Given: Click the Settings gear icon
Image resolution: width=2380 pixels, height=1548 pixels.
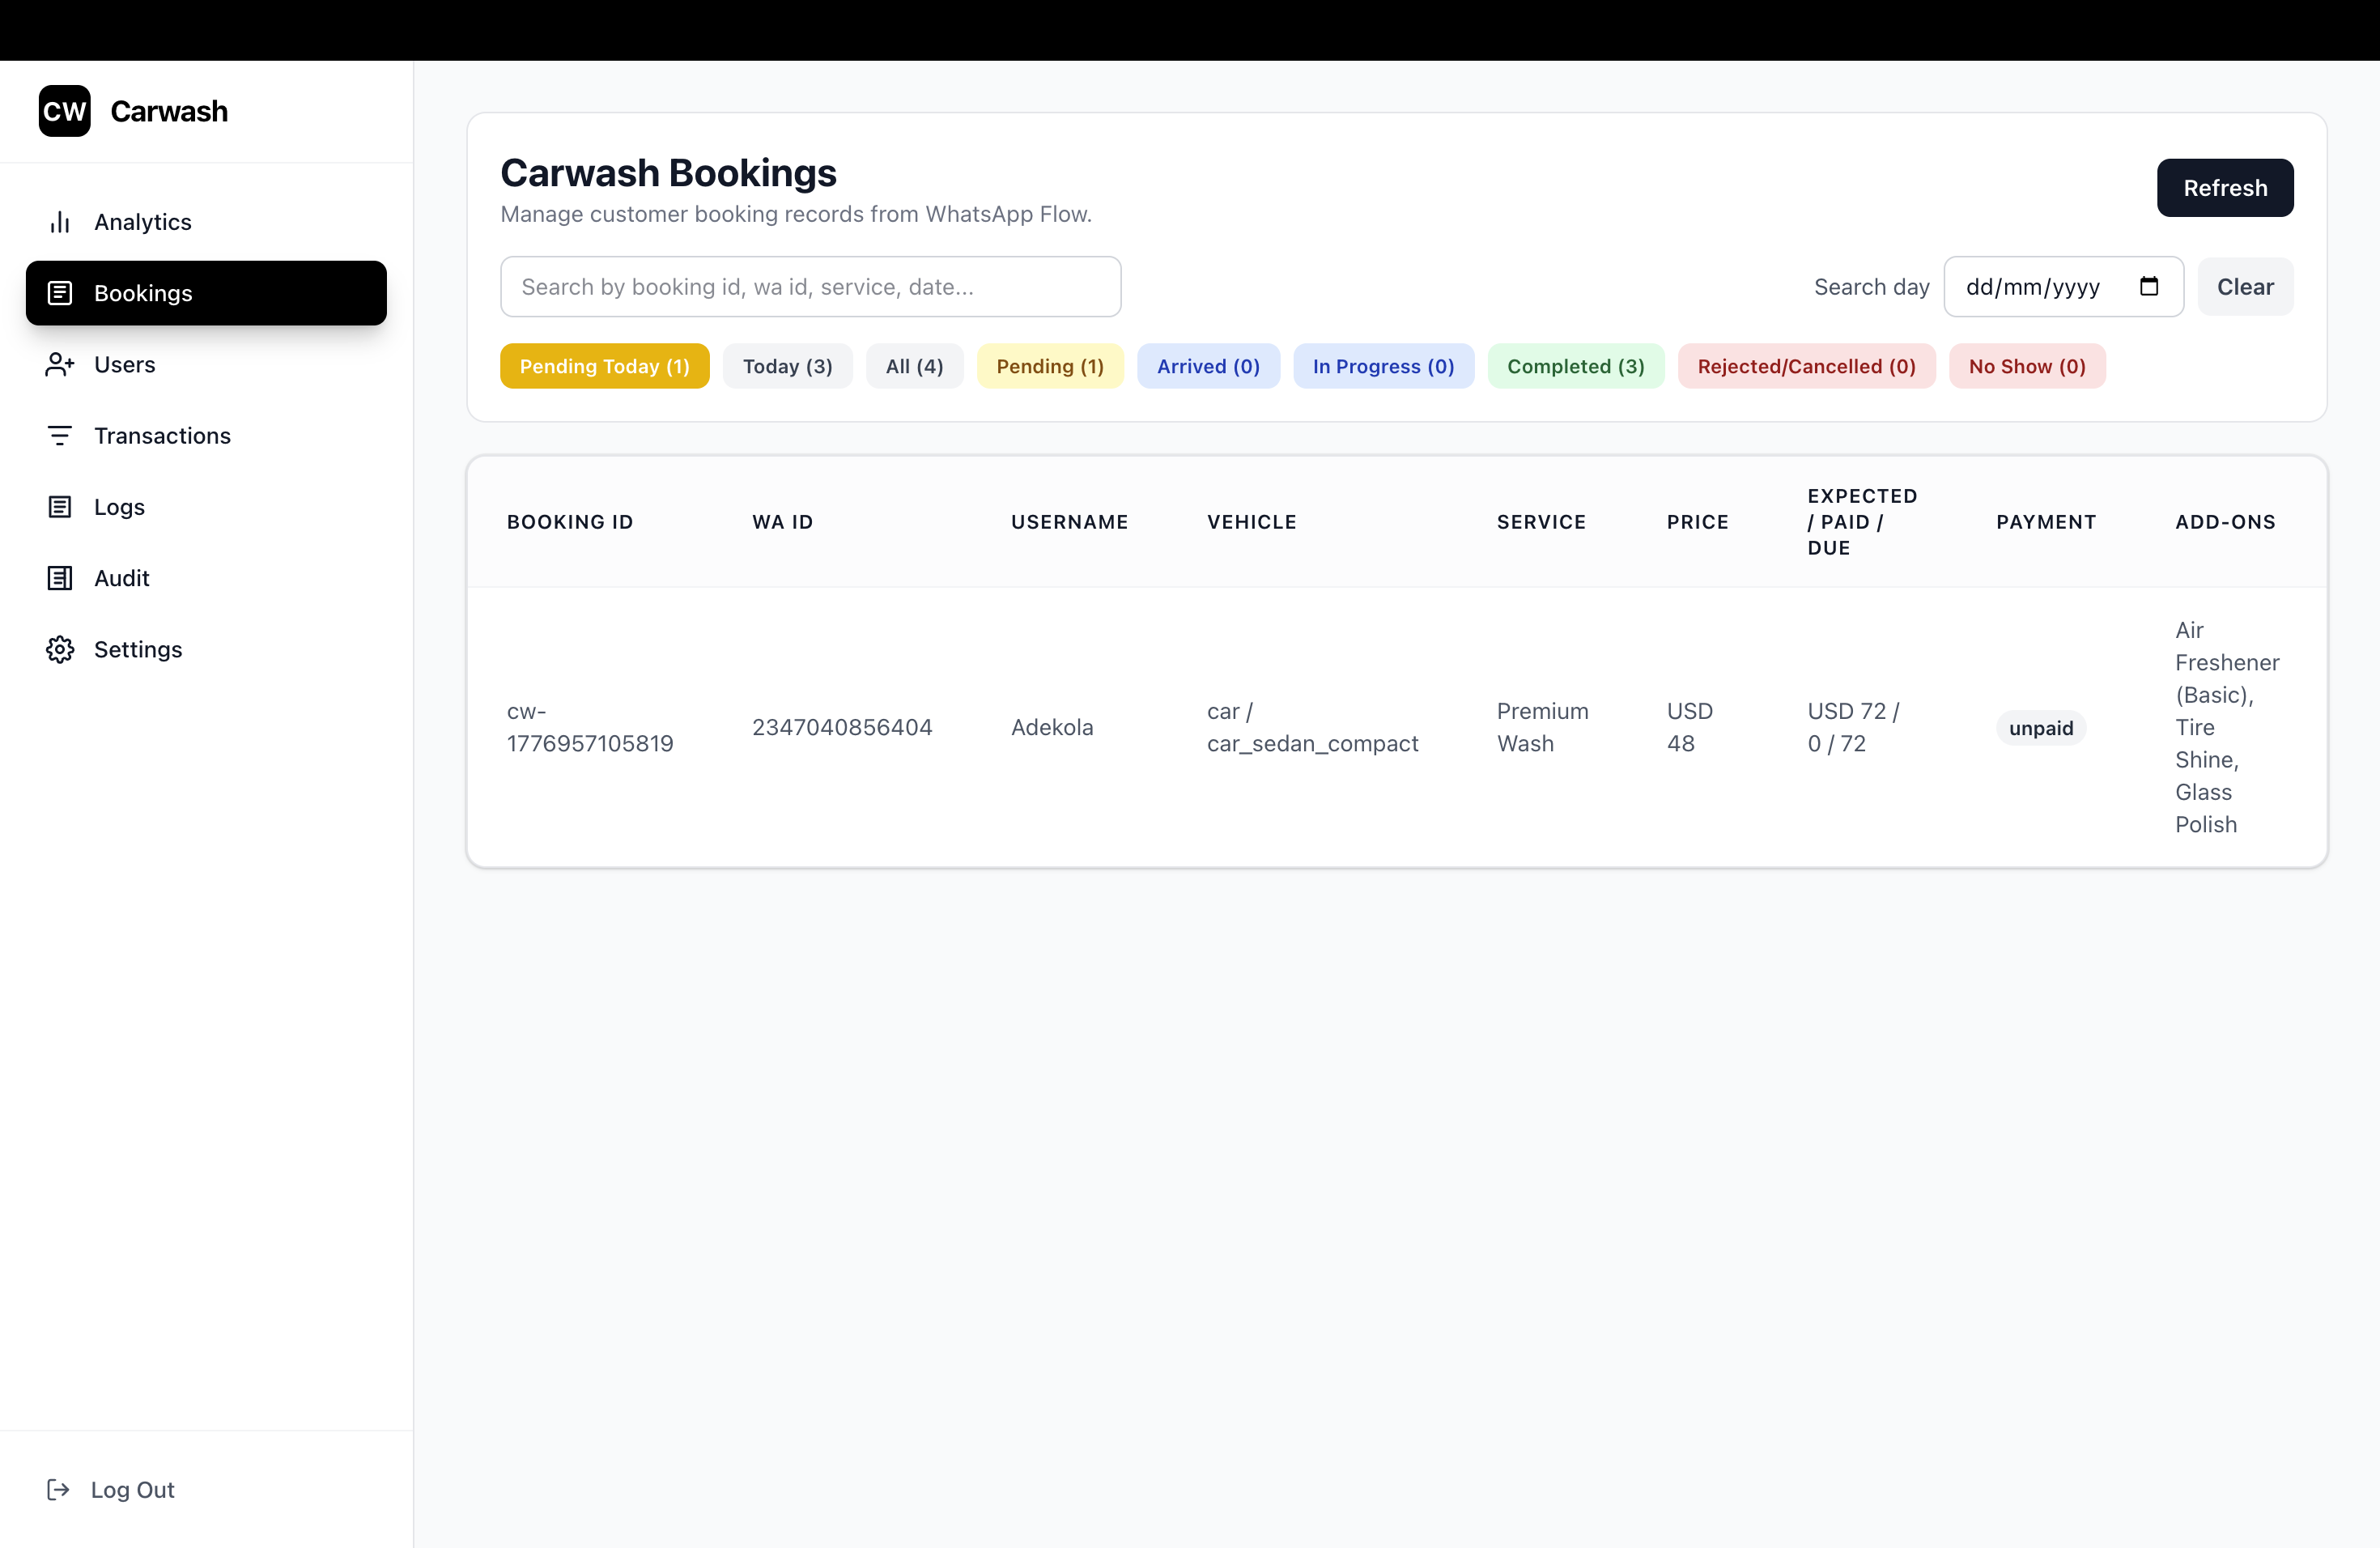Looking at the screenshot, I should pyautogui.click(x=60, y=649).
